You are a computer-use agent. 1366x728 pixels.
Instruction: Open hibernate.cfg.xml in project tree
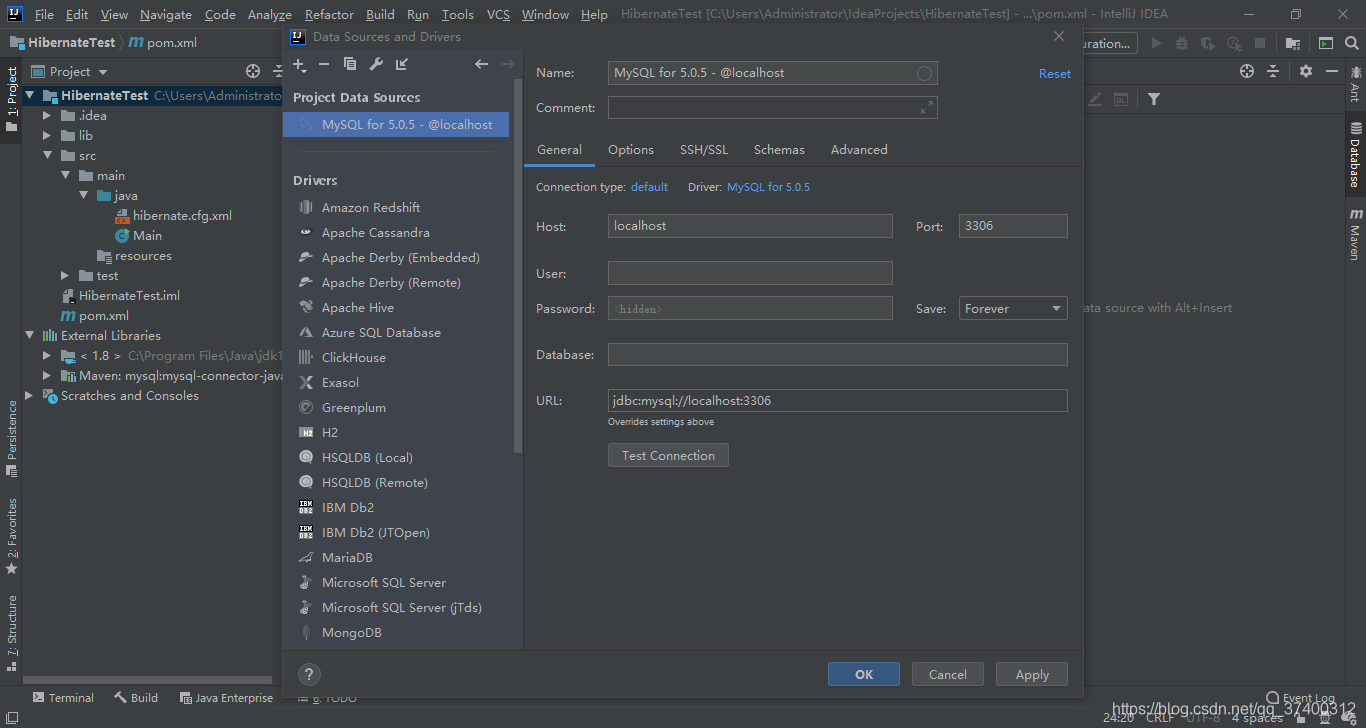(182, 216)
